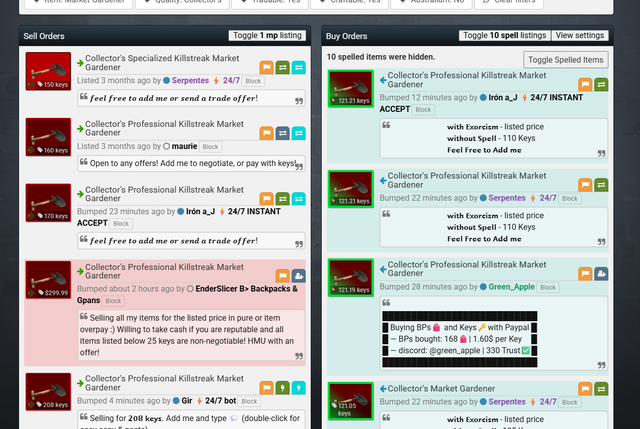The width and height of the screenshot is (640, 429).
Task: Report Serpentes' 121.21 keys buy order
Action: 585,185
